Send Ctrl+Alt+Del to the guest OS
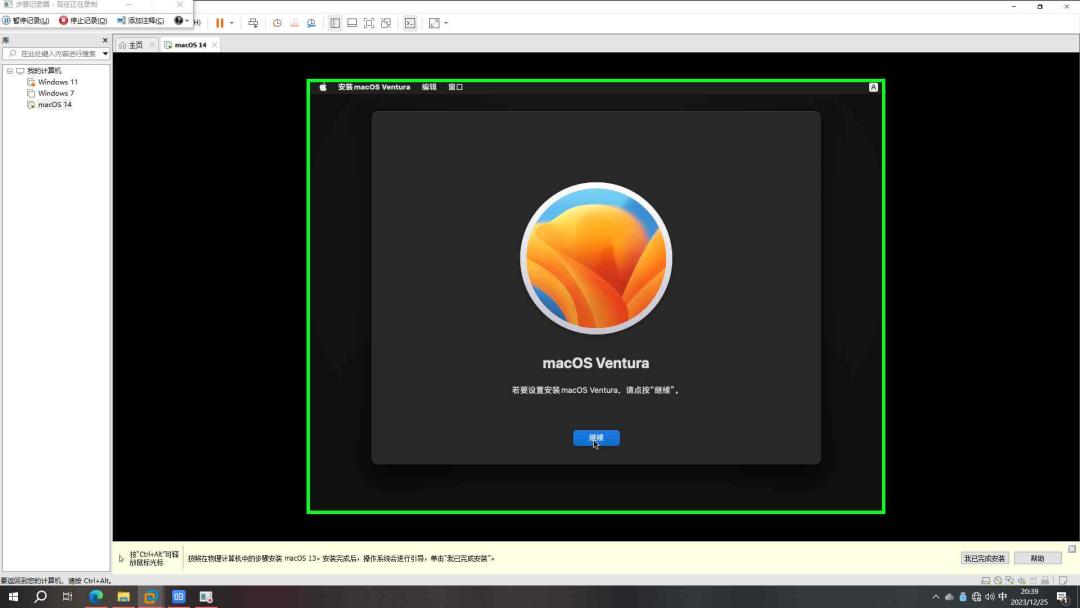Image resolution: width=1080 pixels, height=608 pixels. 253,22
